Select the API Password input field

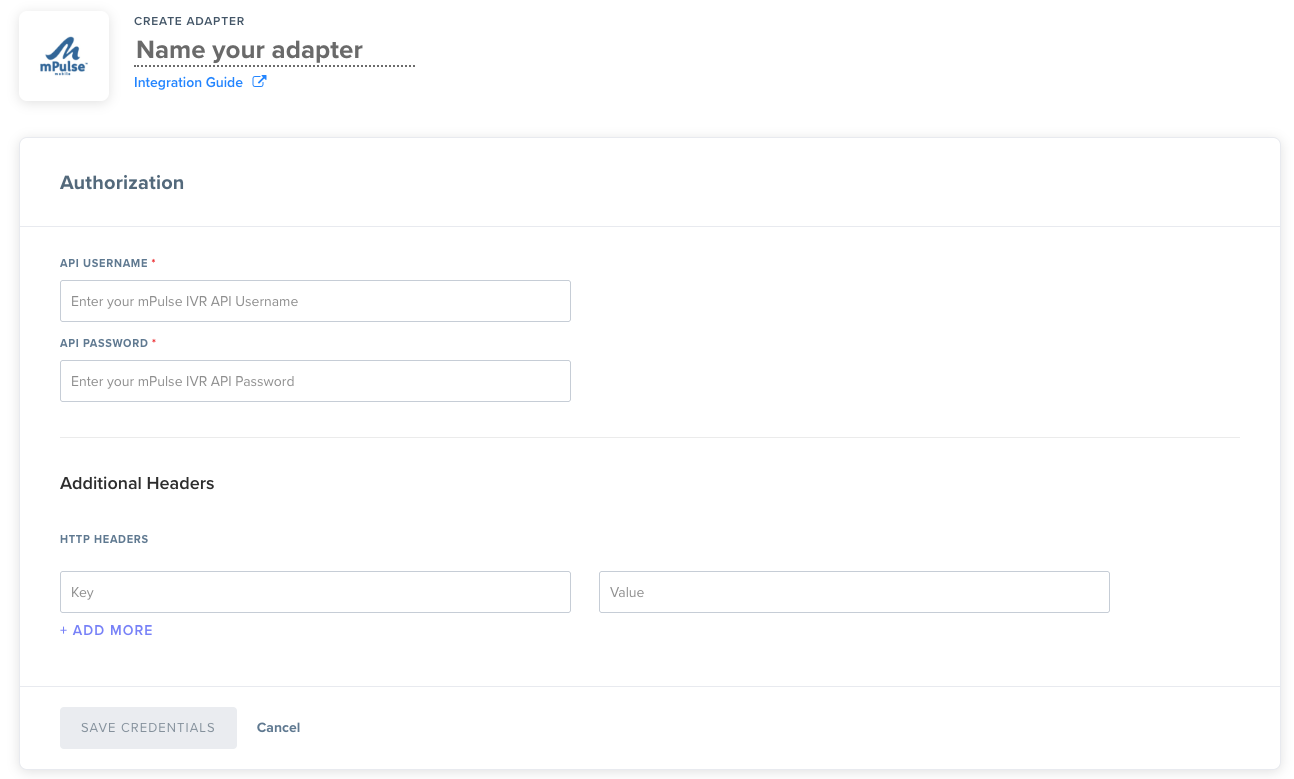(x=315, y=381)
